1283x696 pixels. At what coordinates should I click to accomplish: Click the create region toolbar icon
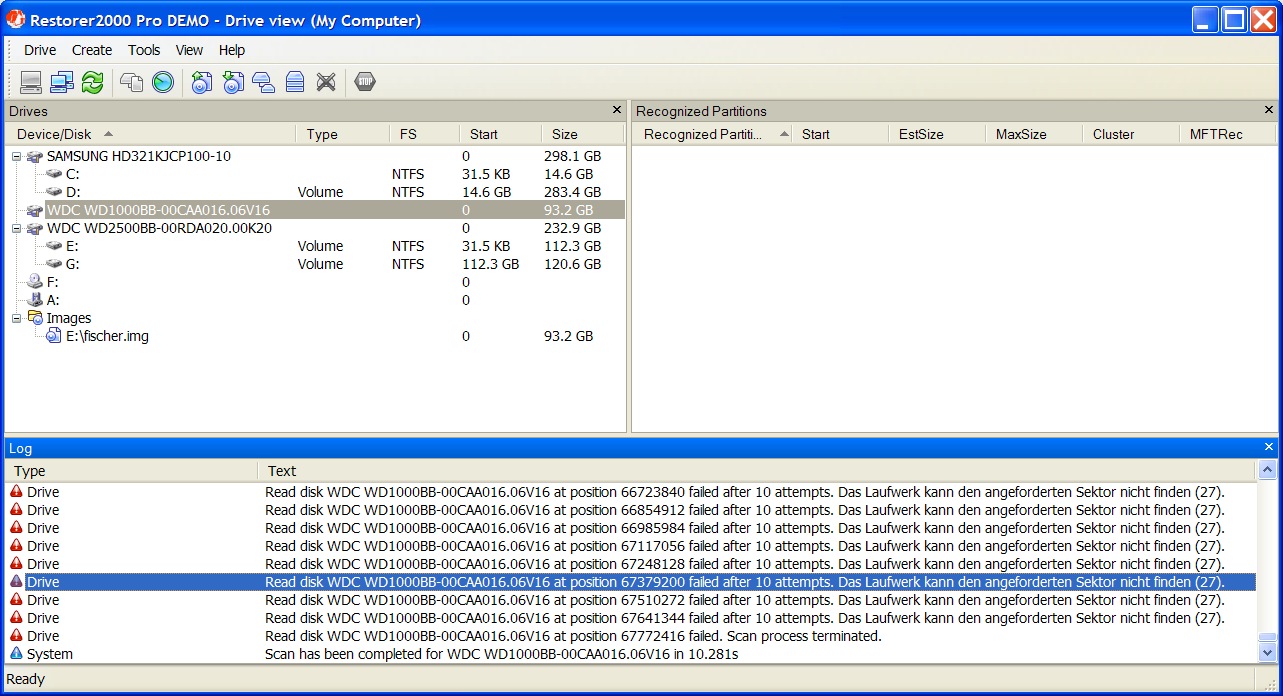pyautogui.click(x=264, y=83)
